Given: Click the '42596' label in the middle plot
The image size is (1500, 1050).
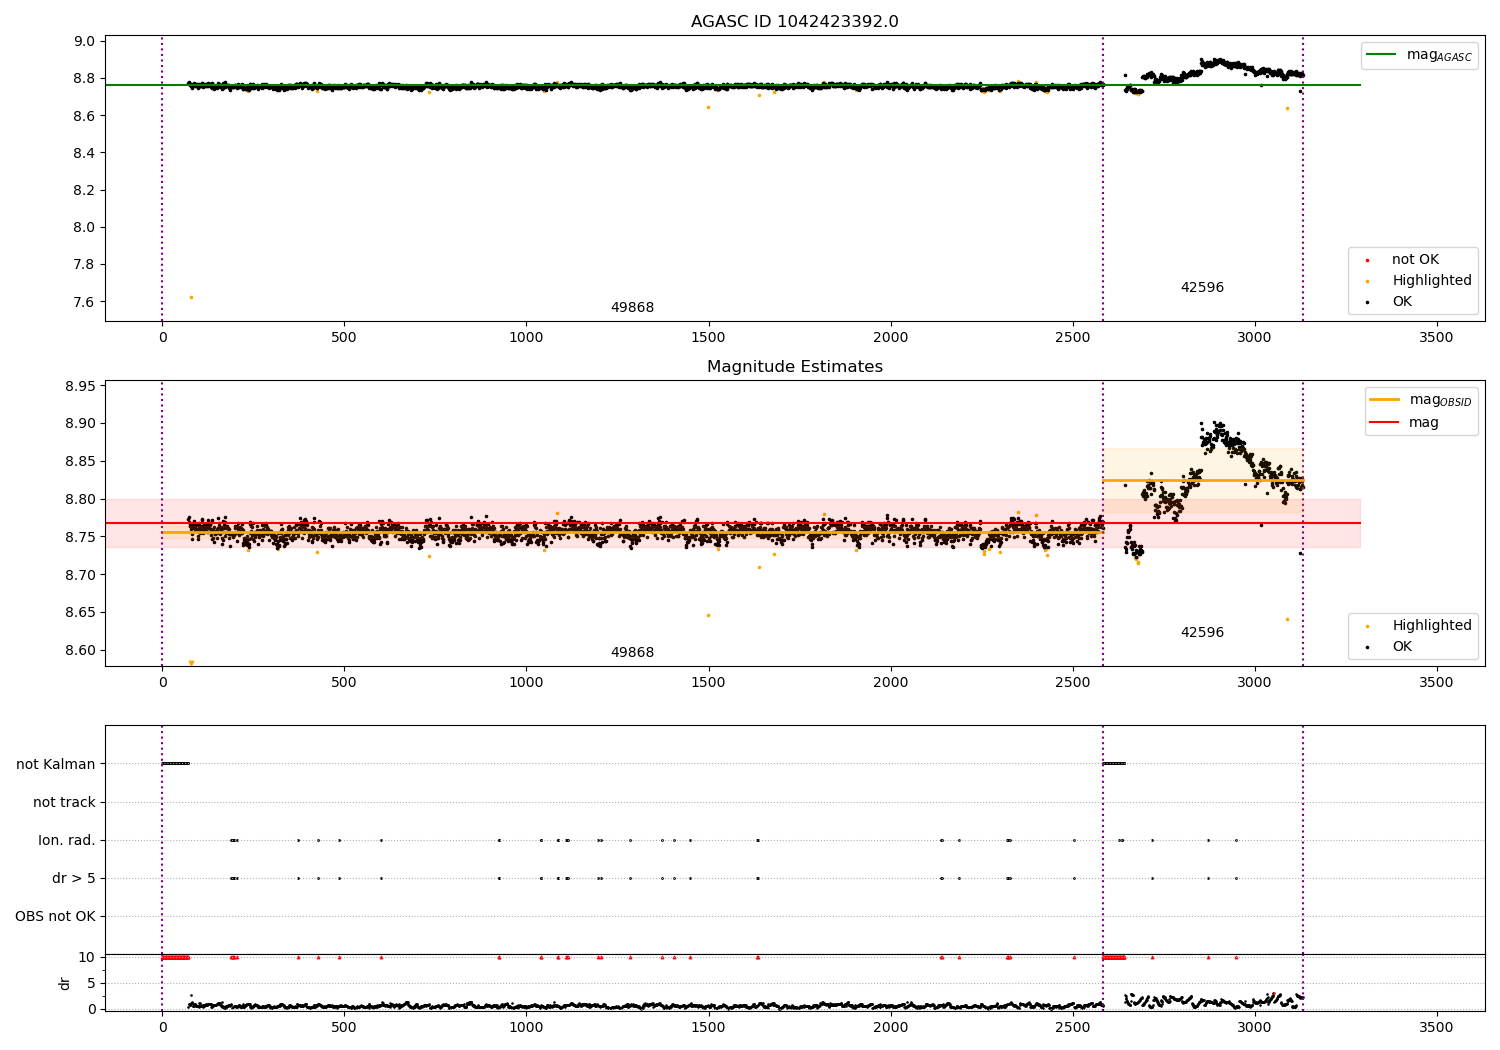Looking at the screenshot, I should click(x=1202, y=633).
